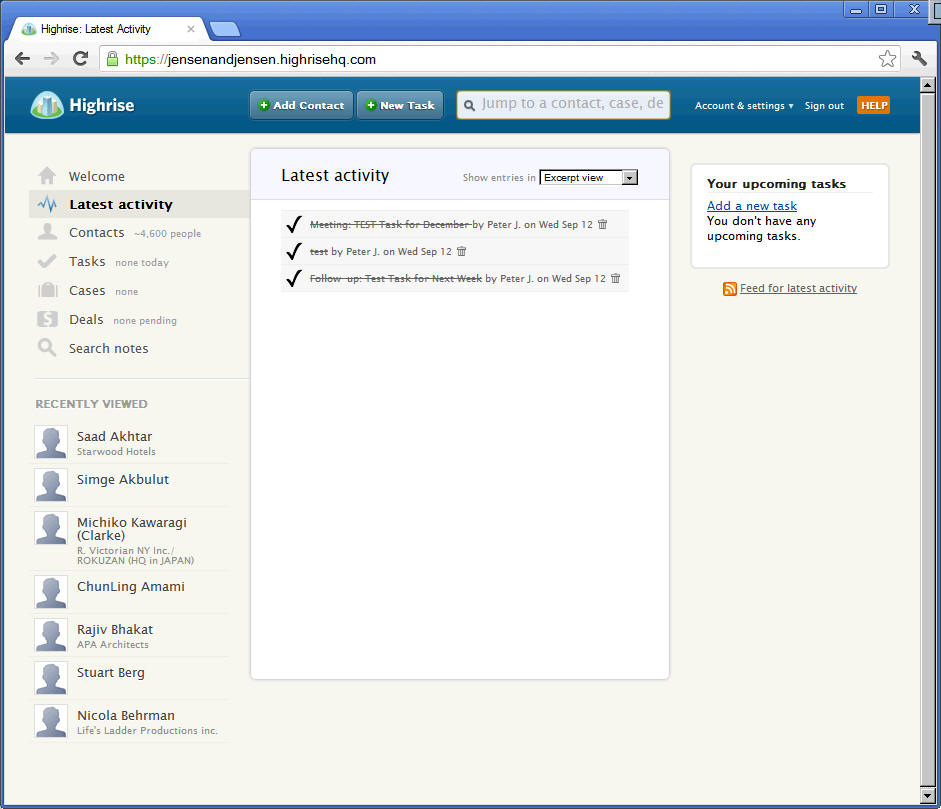Open the browser wrench menu
The image size is (941, 809).
[919, 59]
